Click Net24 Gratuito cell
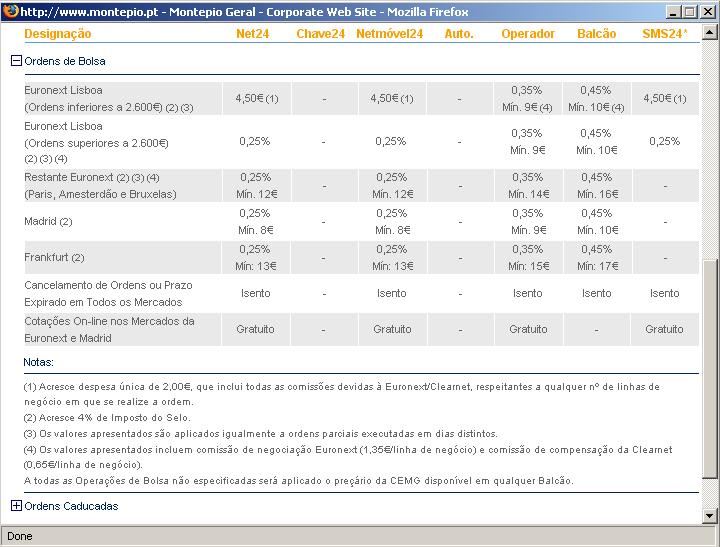Viewport: 720px width, 547px height. pos(256,329)
